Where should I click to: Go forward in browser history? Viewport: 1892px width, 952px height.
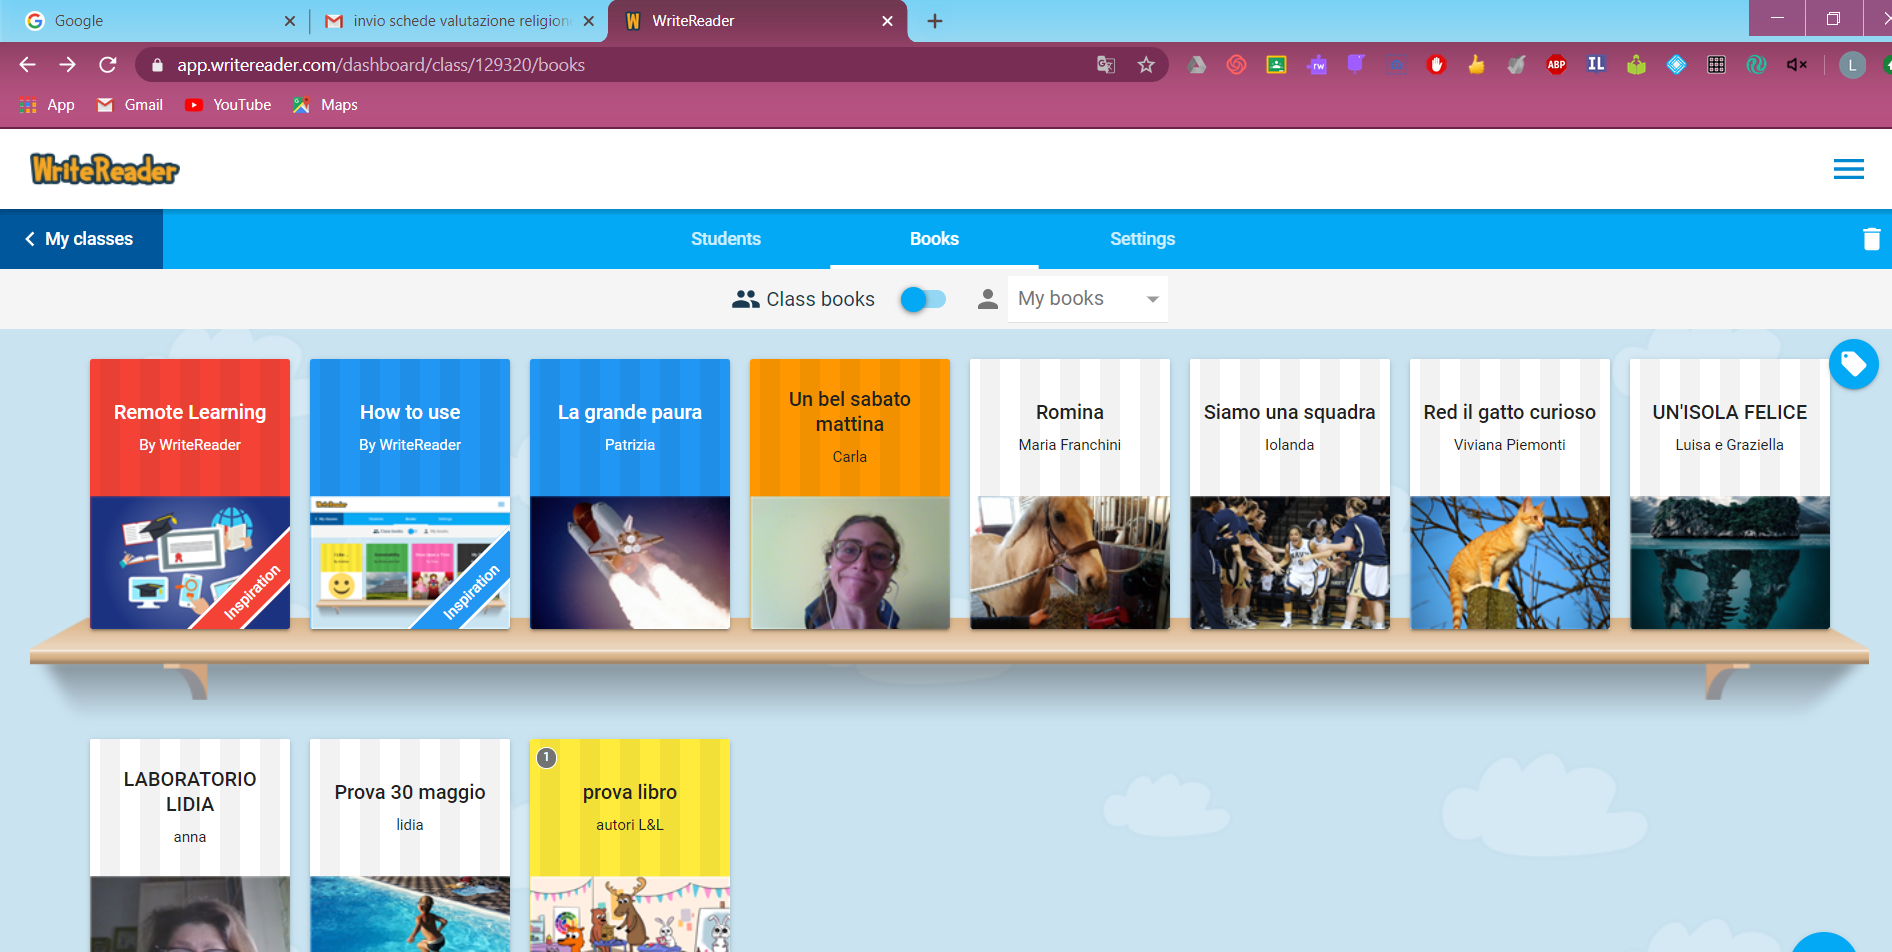click(x=67, y=65)
